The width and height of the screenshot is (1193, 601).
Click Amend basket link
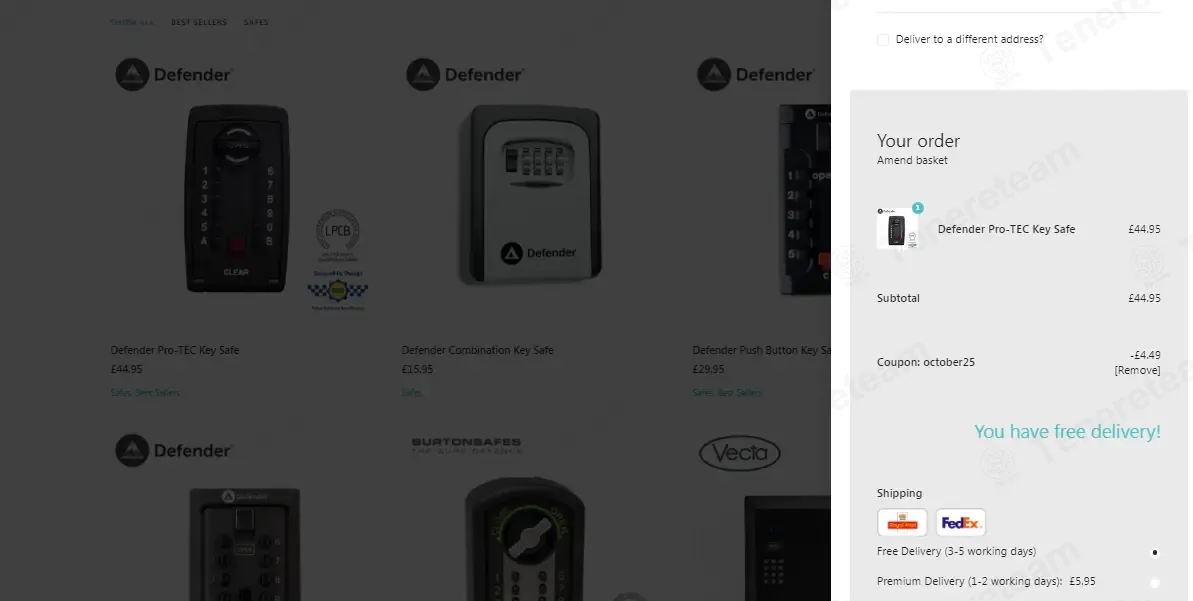coord(912,160)
